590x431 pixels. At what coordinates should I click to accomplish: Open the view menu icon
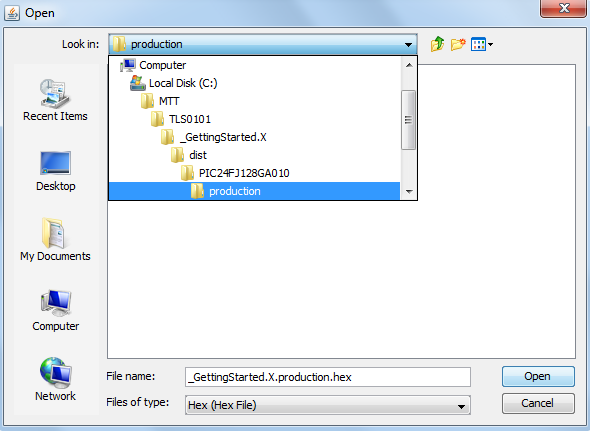pyautogui.click(x=482, y=44)
